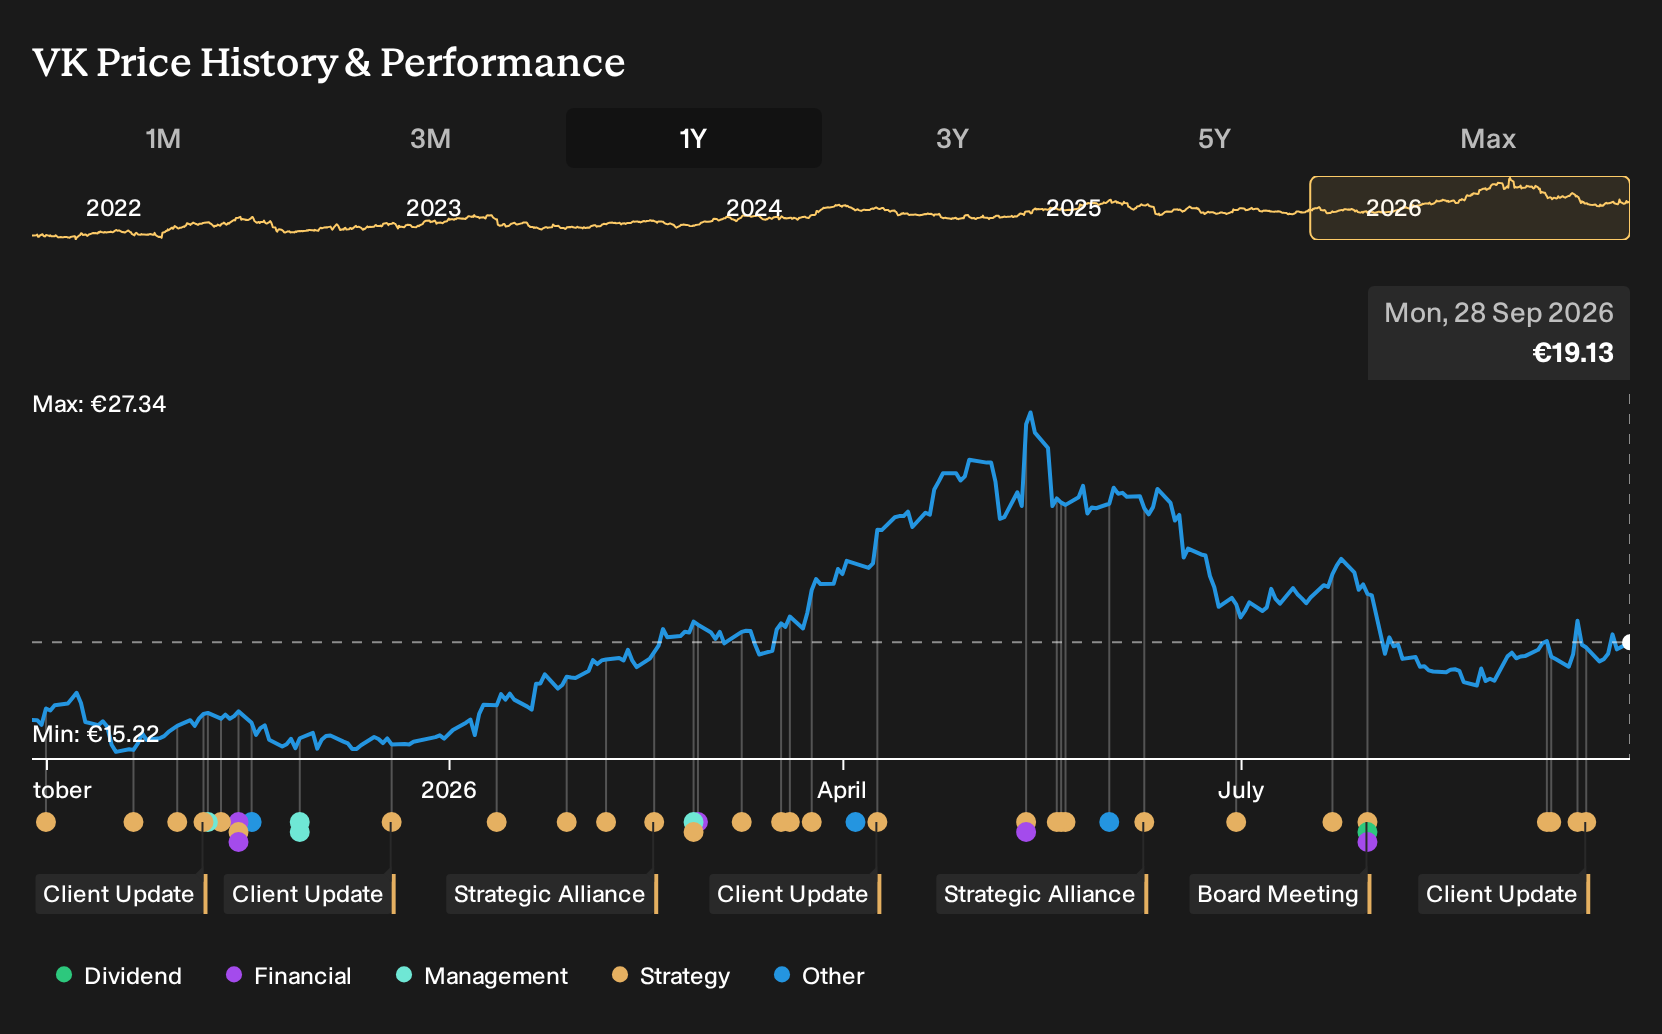This screenshot has height=1034, width=1662.
Task: Click the 'VK Price History & Performance' title
Action: [329, 62]
